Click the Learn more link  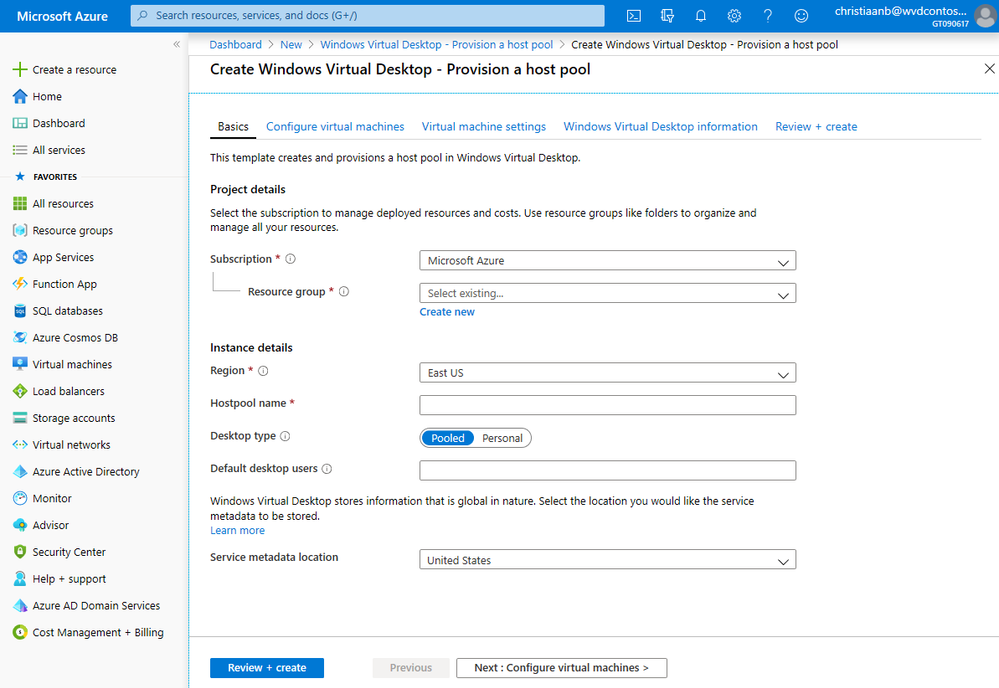tap(237, 530)
